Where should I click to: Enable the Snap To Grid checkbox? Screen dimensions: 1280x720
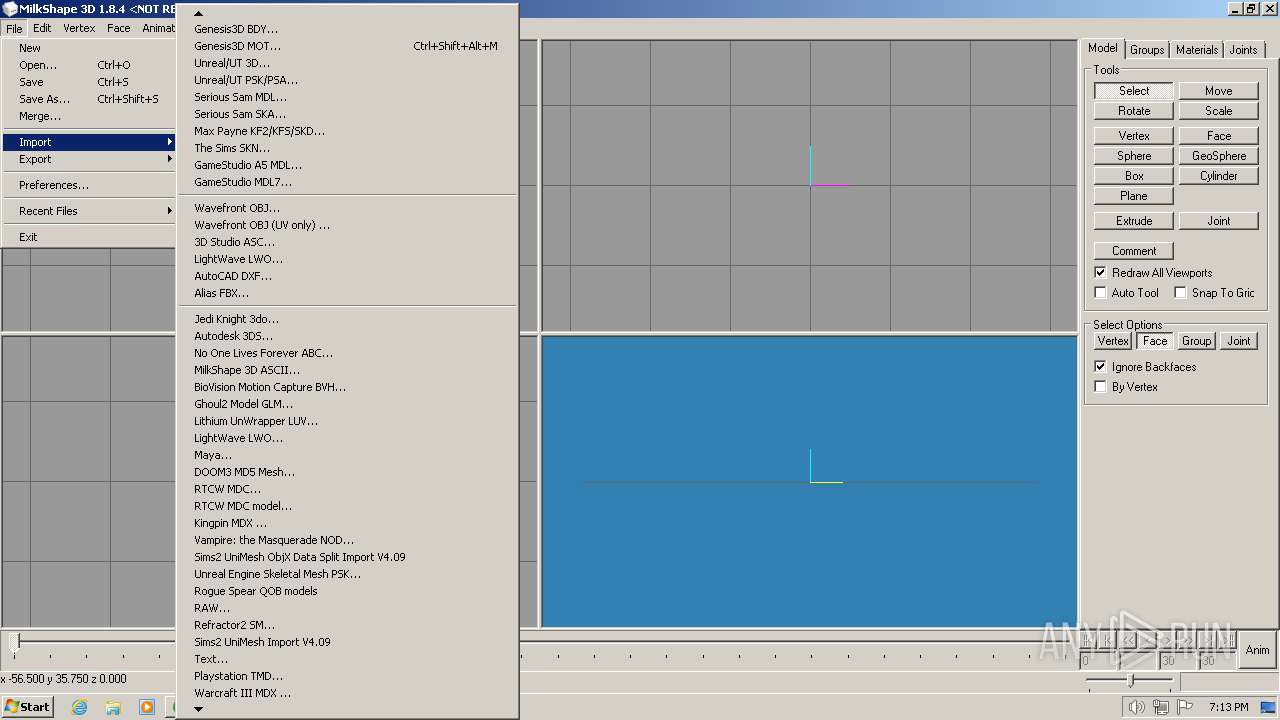pos(1180,292)
